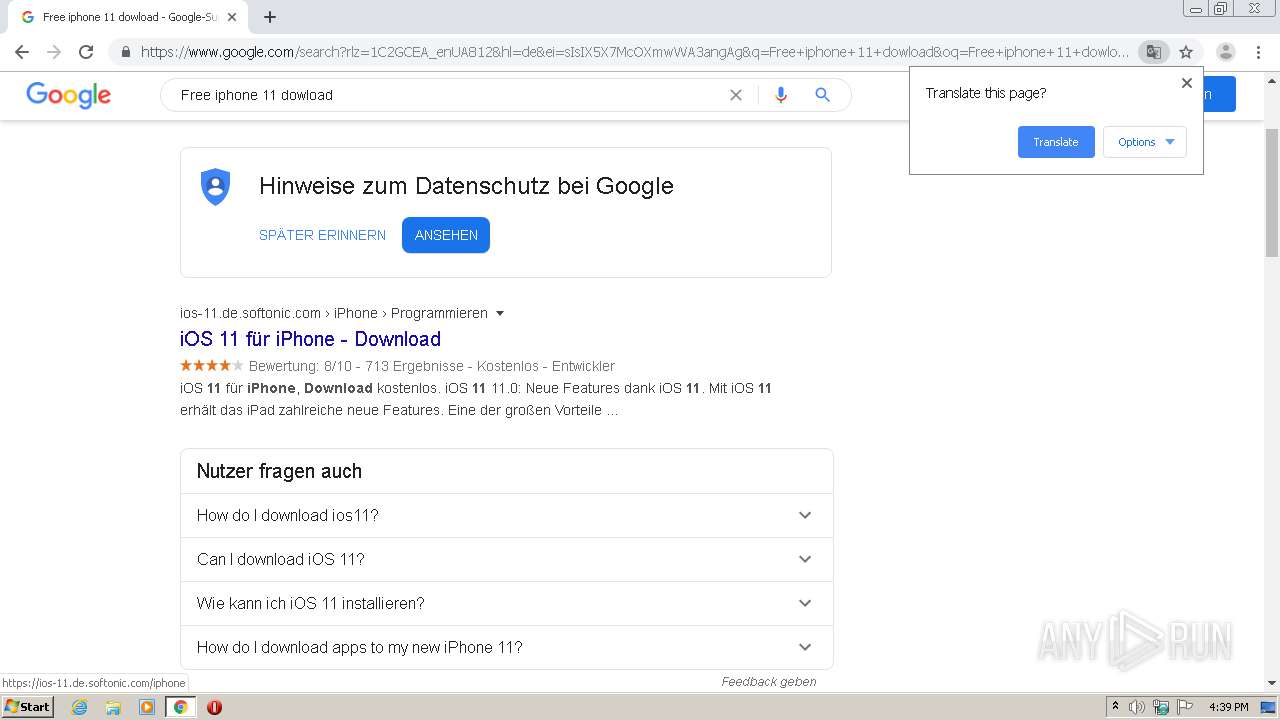Launch Internet Explorer from taskbar
This screenshot has height=720, width=1280.
tap(80, 707)
